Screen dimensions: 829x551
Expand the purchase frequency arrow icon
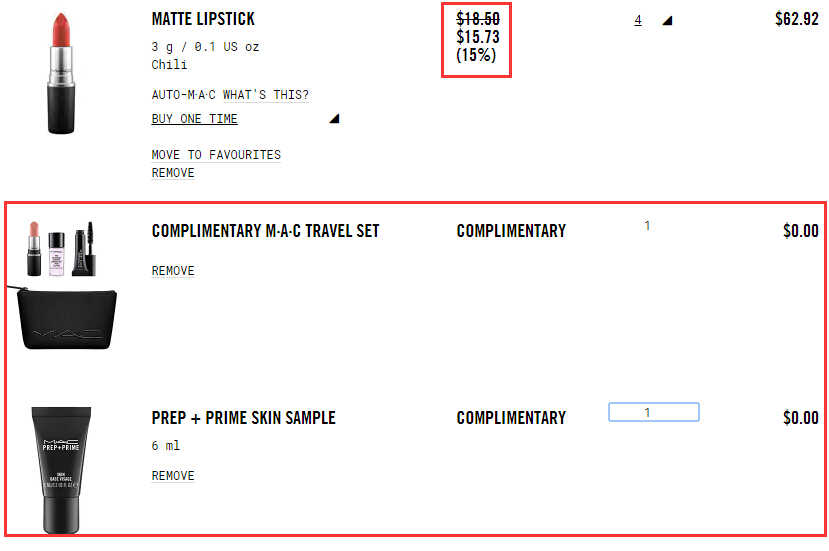[x=334, y=119]
